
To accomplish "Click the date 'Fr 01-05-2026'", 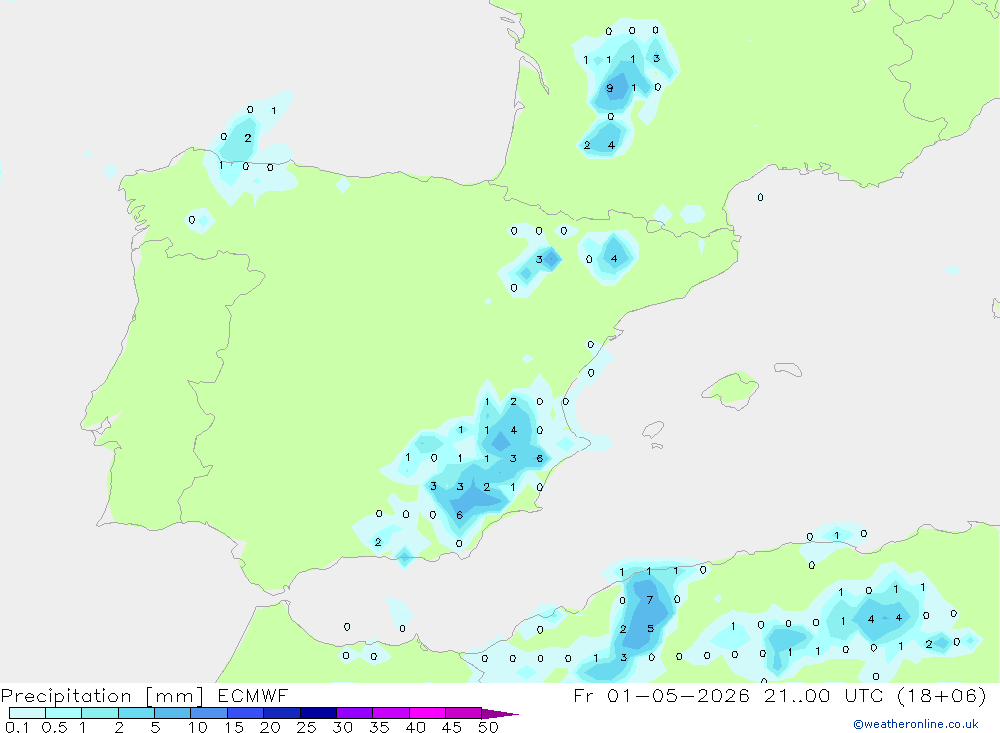I will [661, 695].
